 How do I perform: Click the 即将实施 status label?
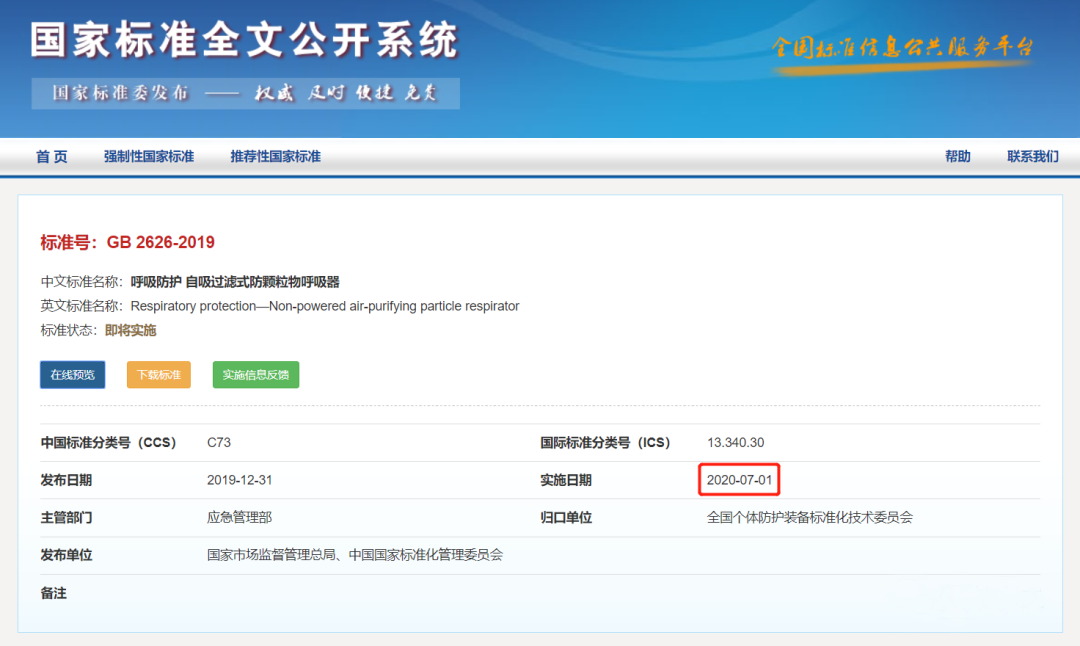click(x=129, y=330)
